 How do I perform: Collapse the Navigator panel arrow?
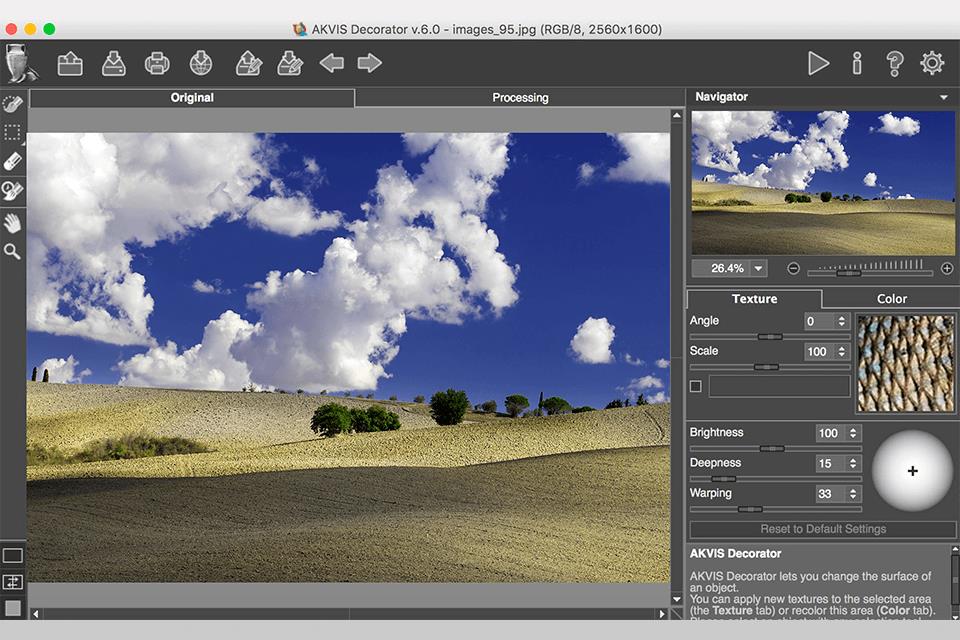coord(943,98)
